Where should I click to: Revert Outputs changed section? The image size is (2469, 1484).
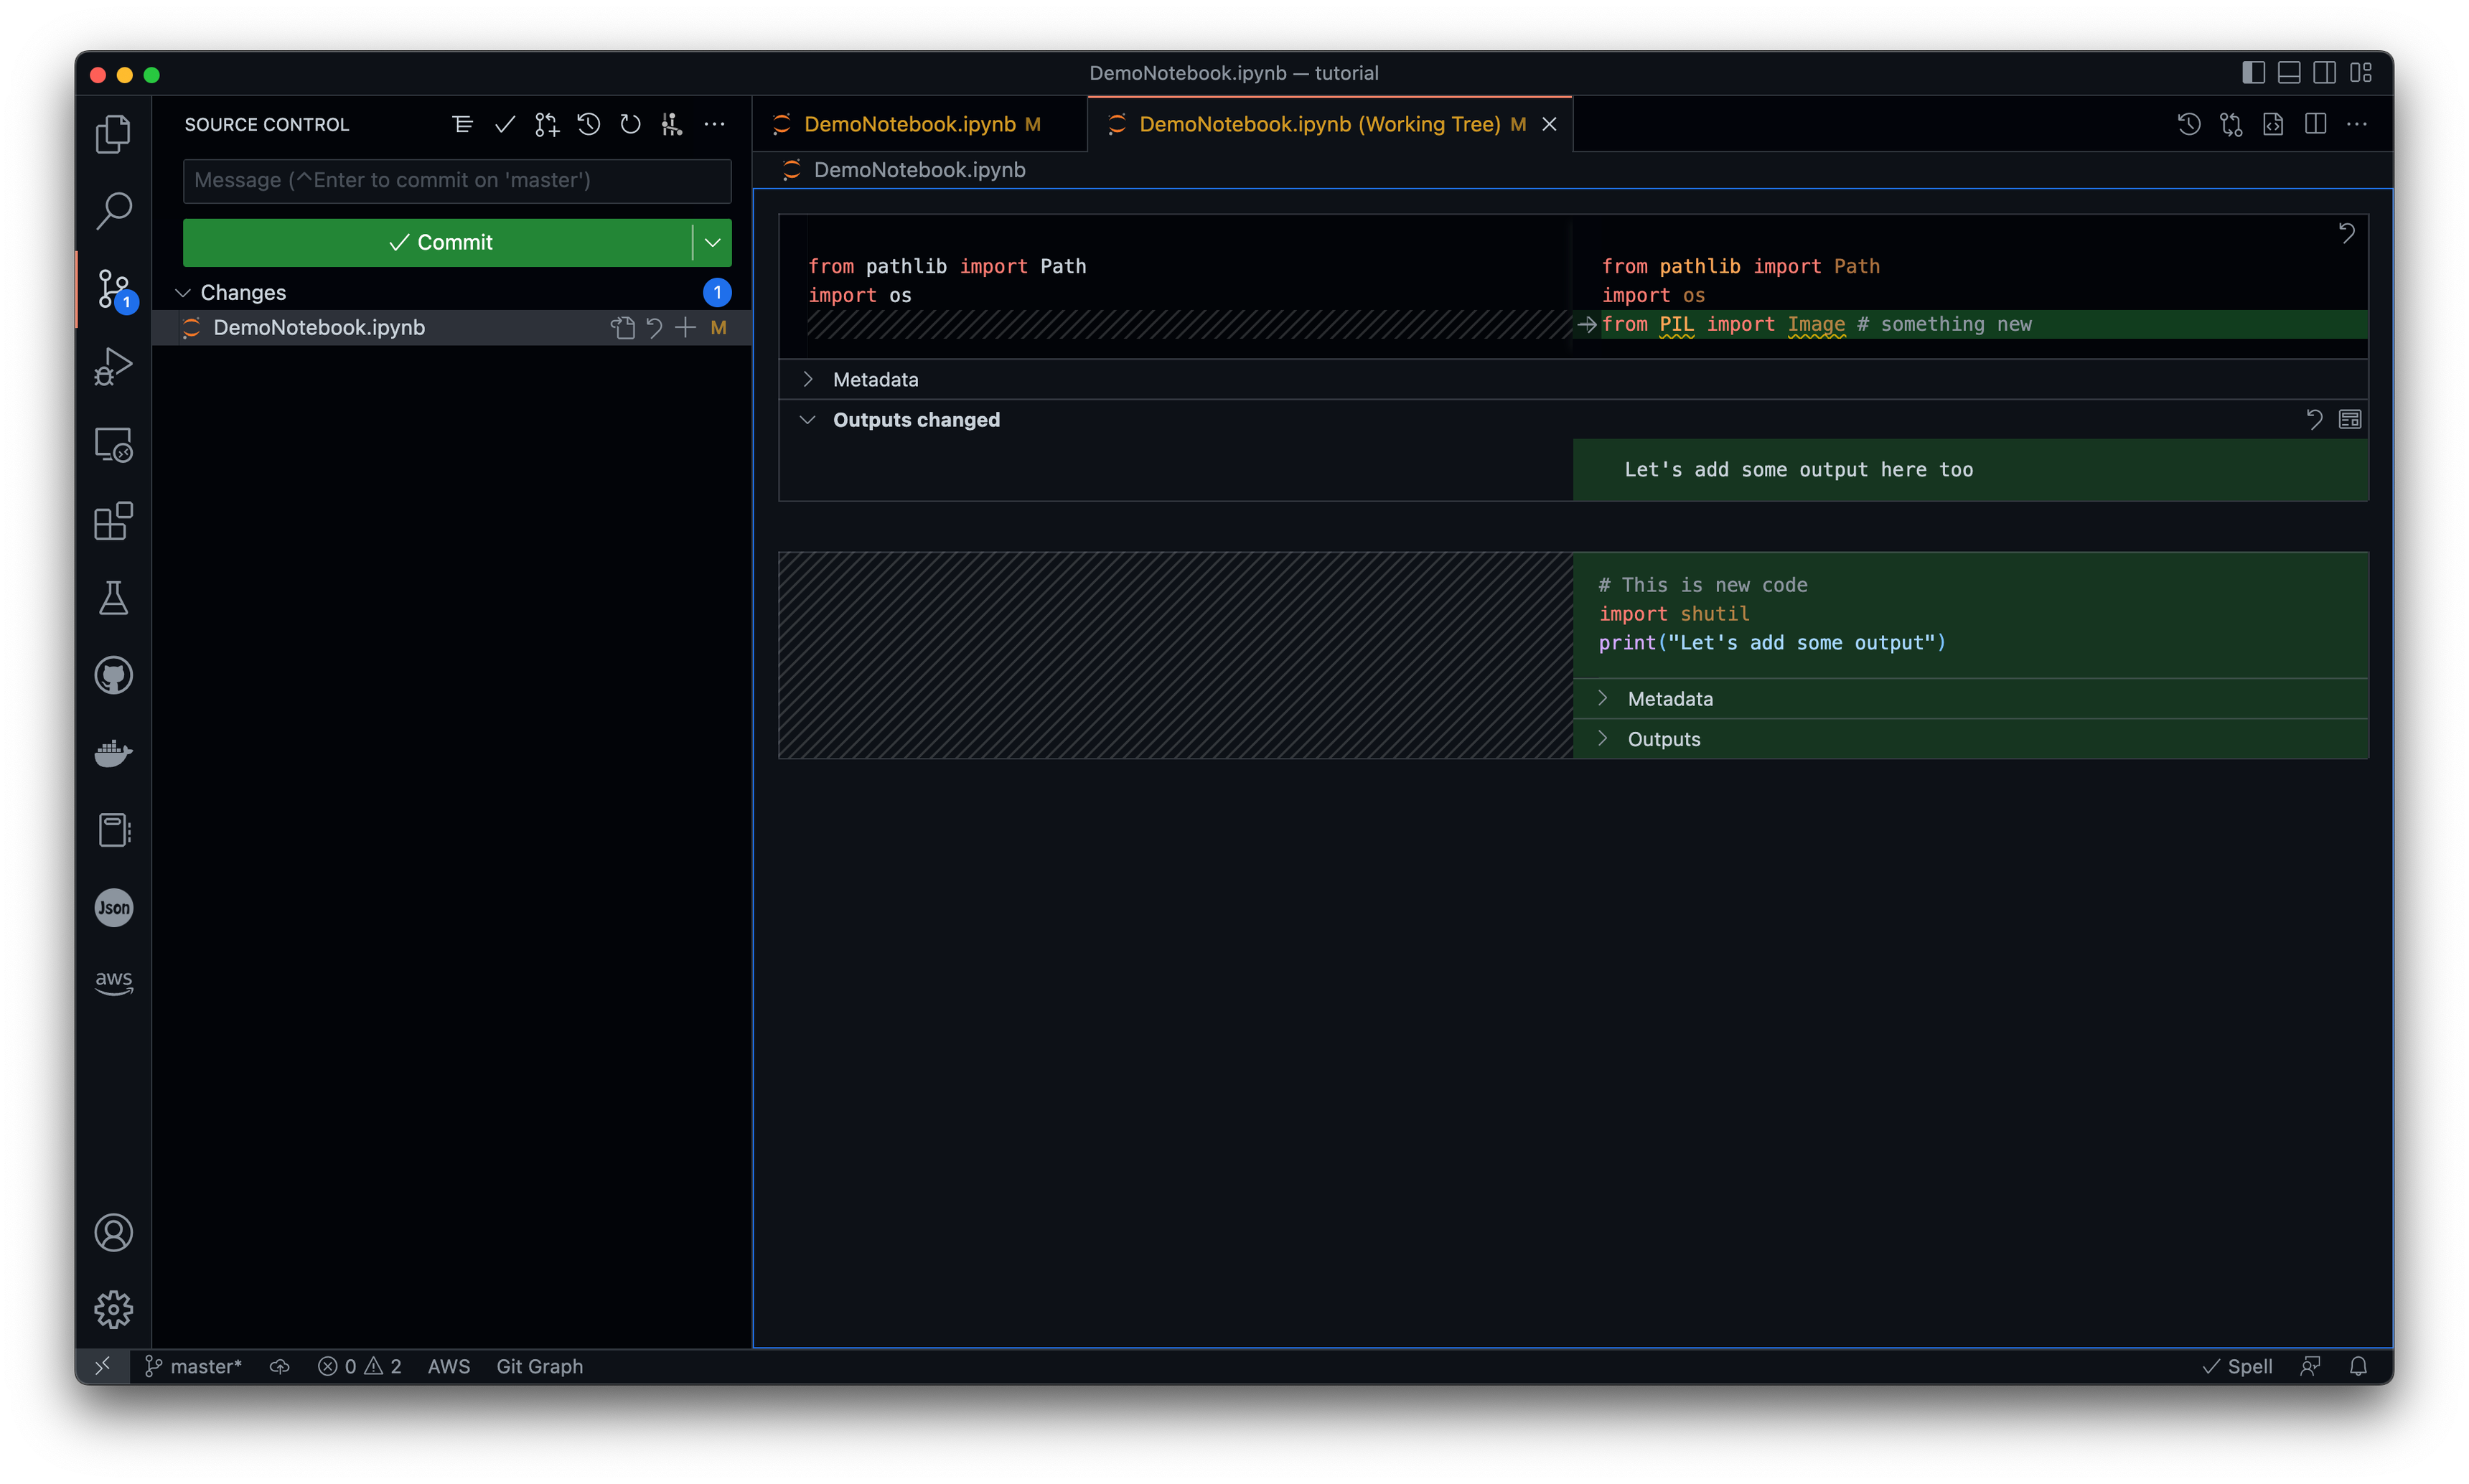(x=2314, y=419)
